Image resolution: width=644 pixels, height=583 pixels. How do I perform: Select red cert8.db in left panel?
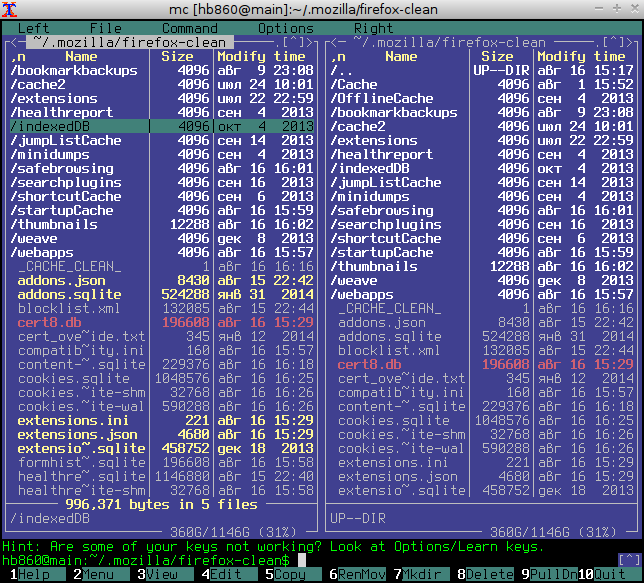click(x=162, y=322)
